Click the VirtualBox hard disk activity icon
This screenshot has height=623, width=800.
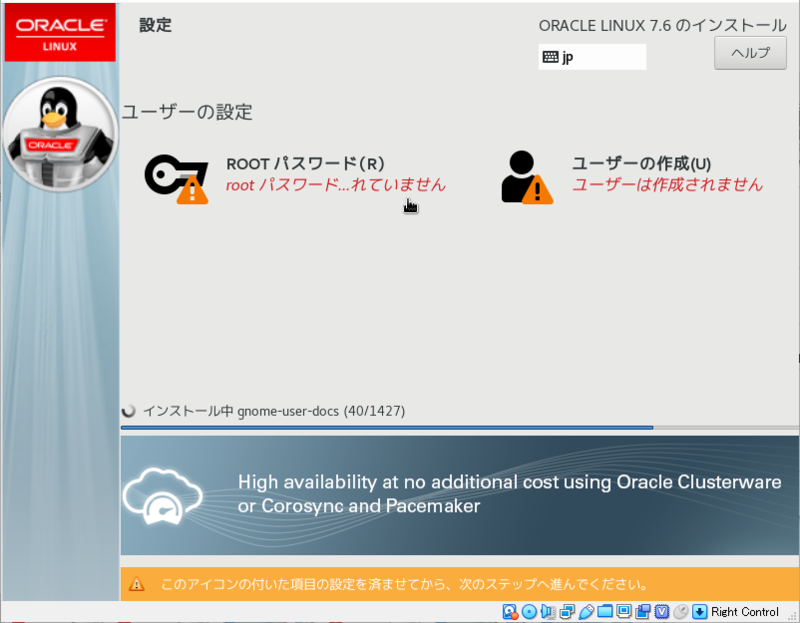click(x=510, y=611)
